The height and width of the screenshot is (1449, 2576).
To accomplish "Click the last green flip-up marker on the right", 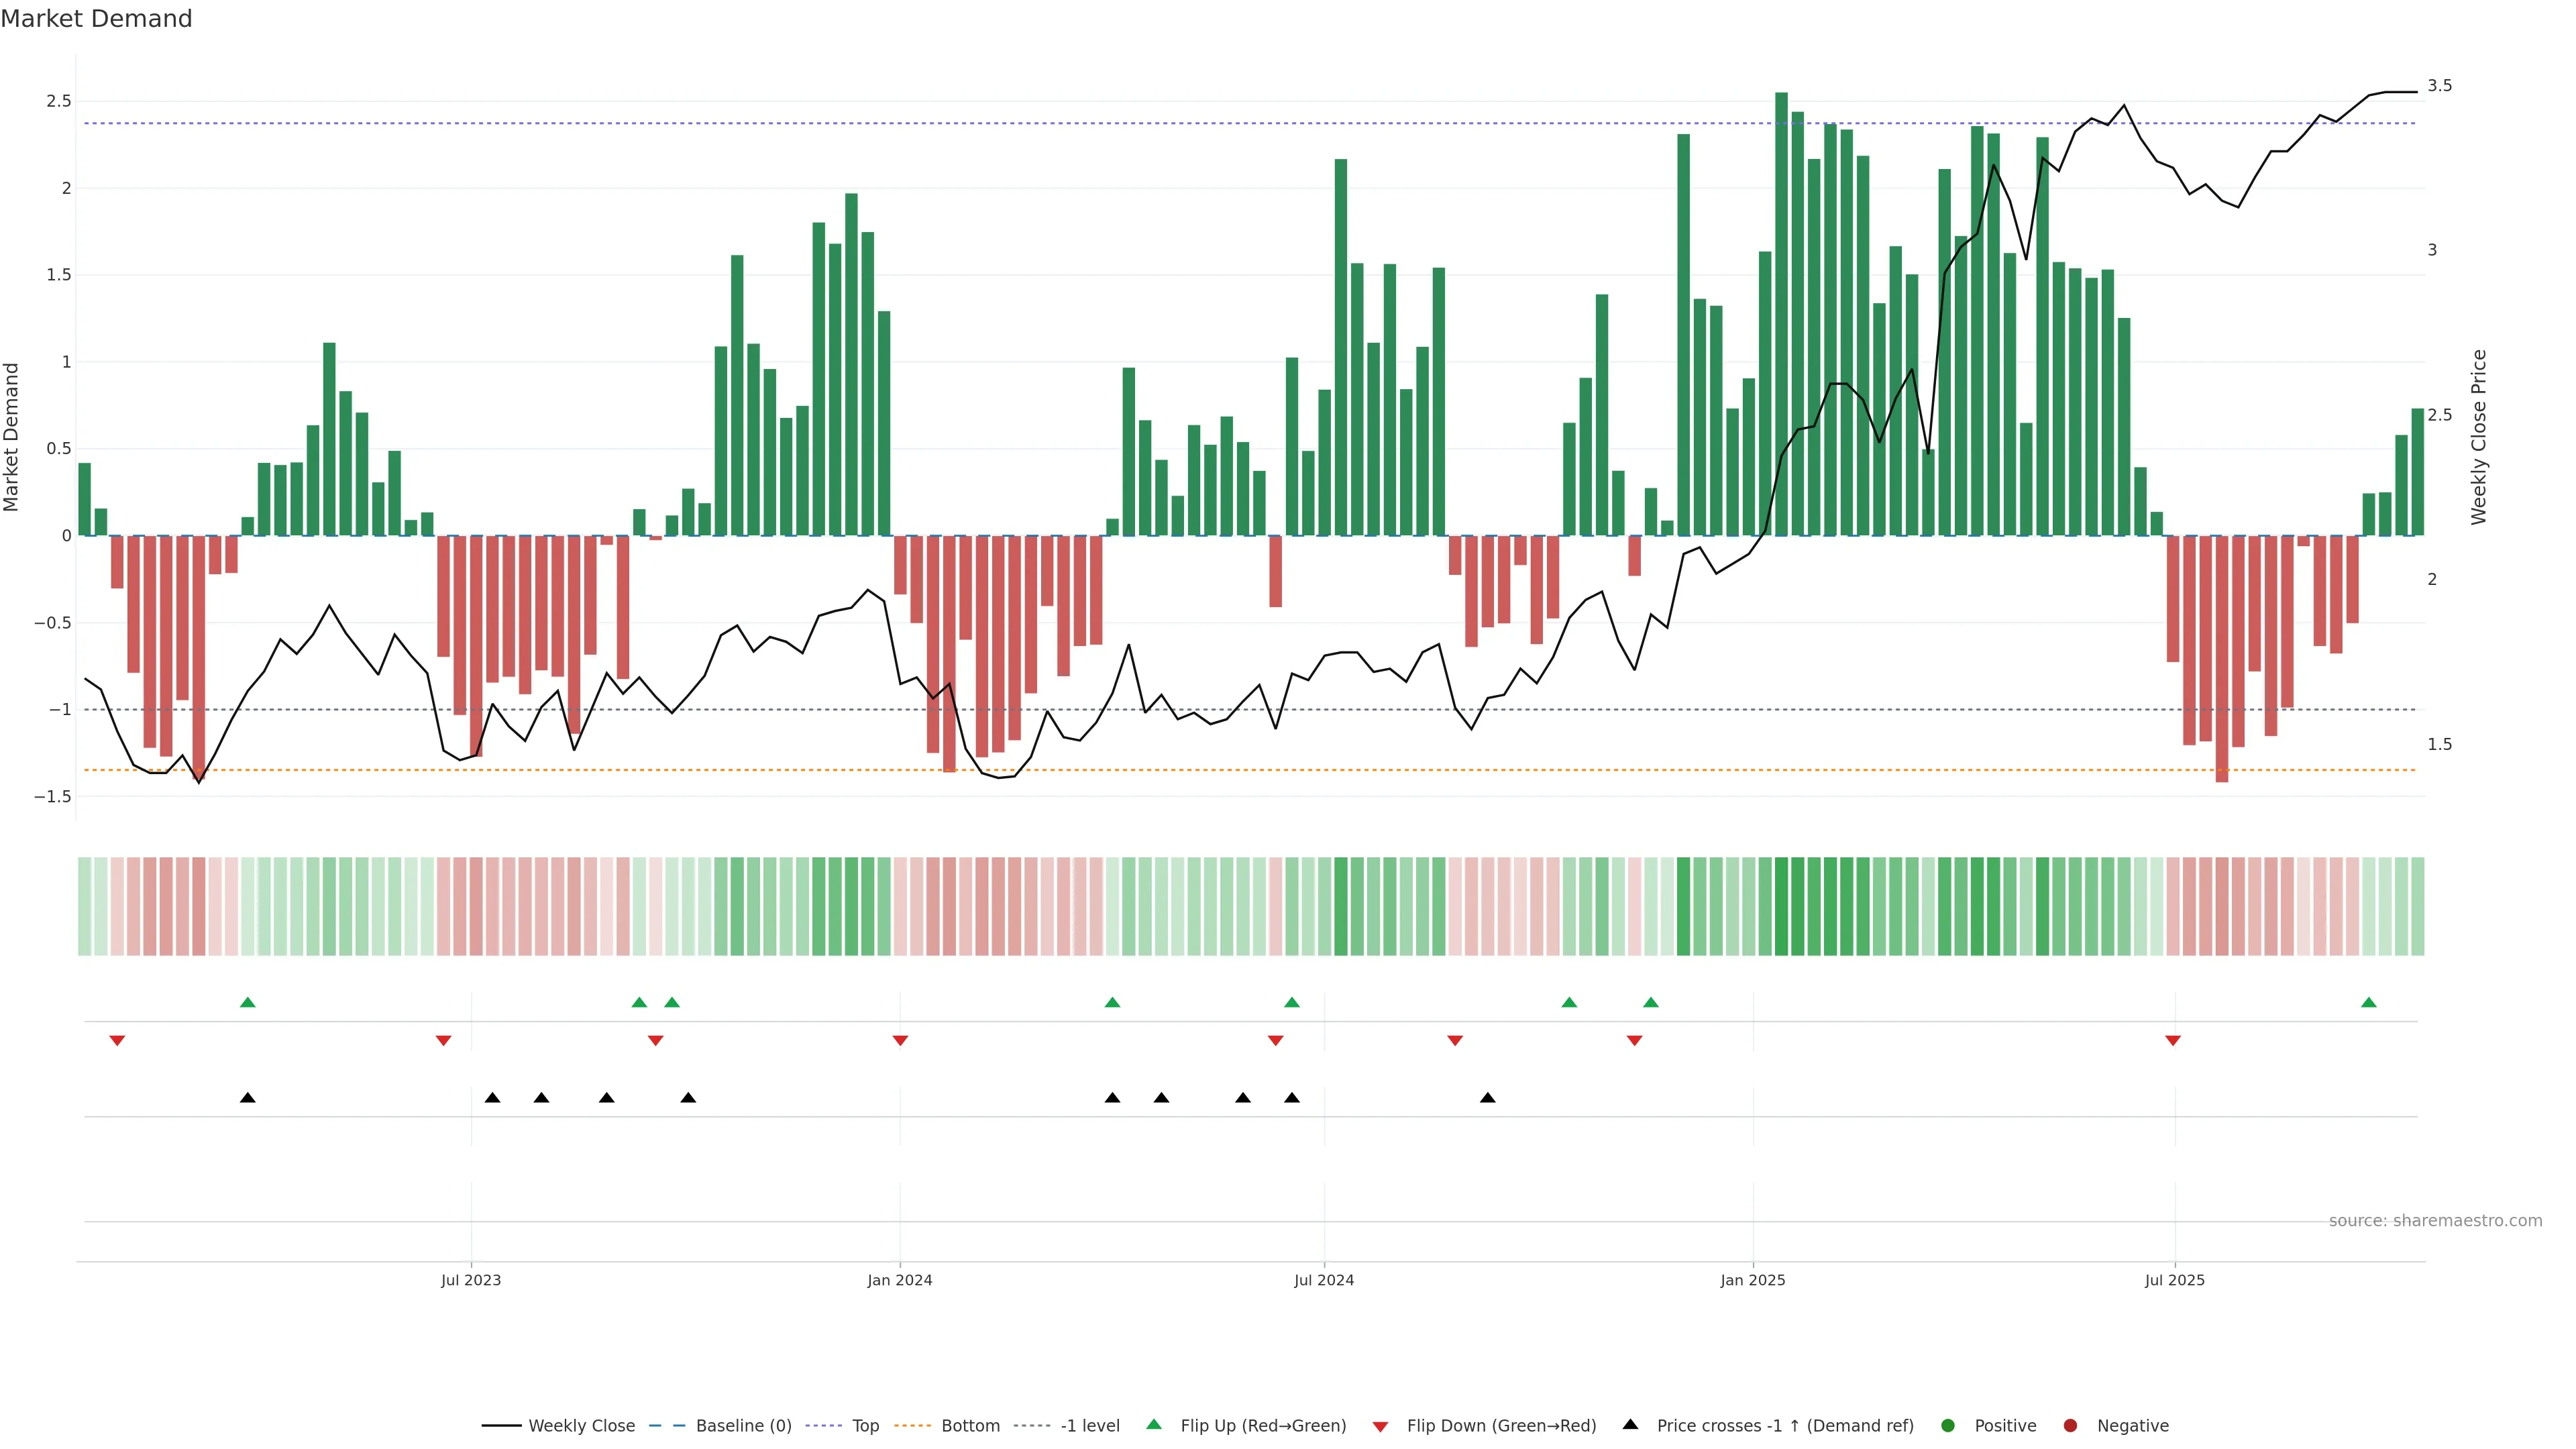I will [x=2368, y=1003].
